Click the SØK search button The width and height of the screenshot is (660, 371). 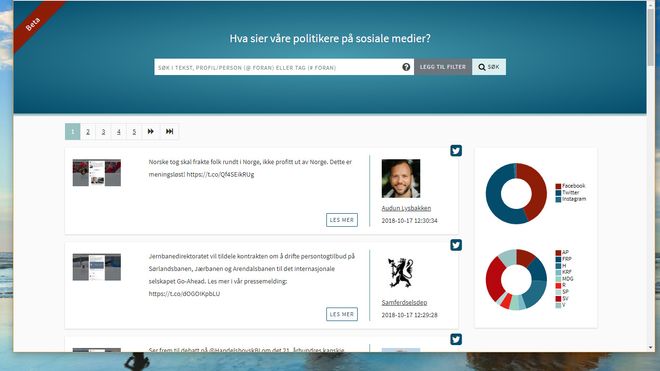coord(489,67)
